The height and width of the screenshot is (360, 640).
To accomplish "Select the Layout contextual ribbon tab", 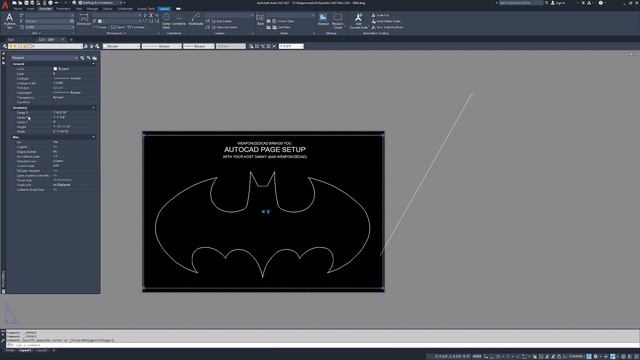I will click(164, 9).
